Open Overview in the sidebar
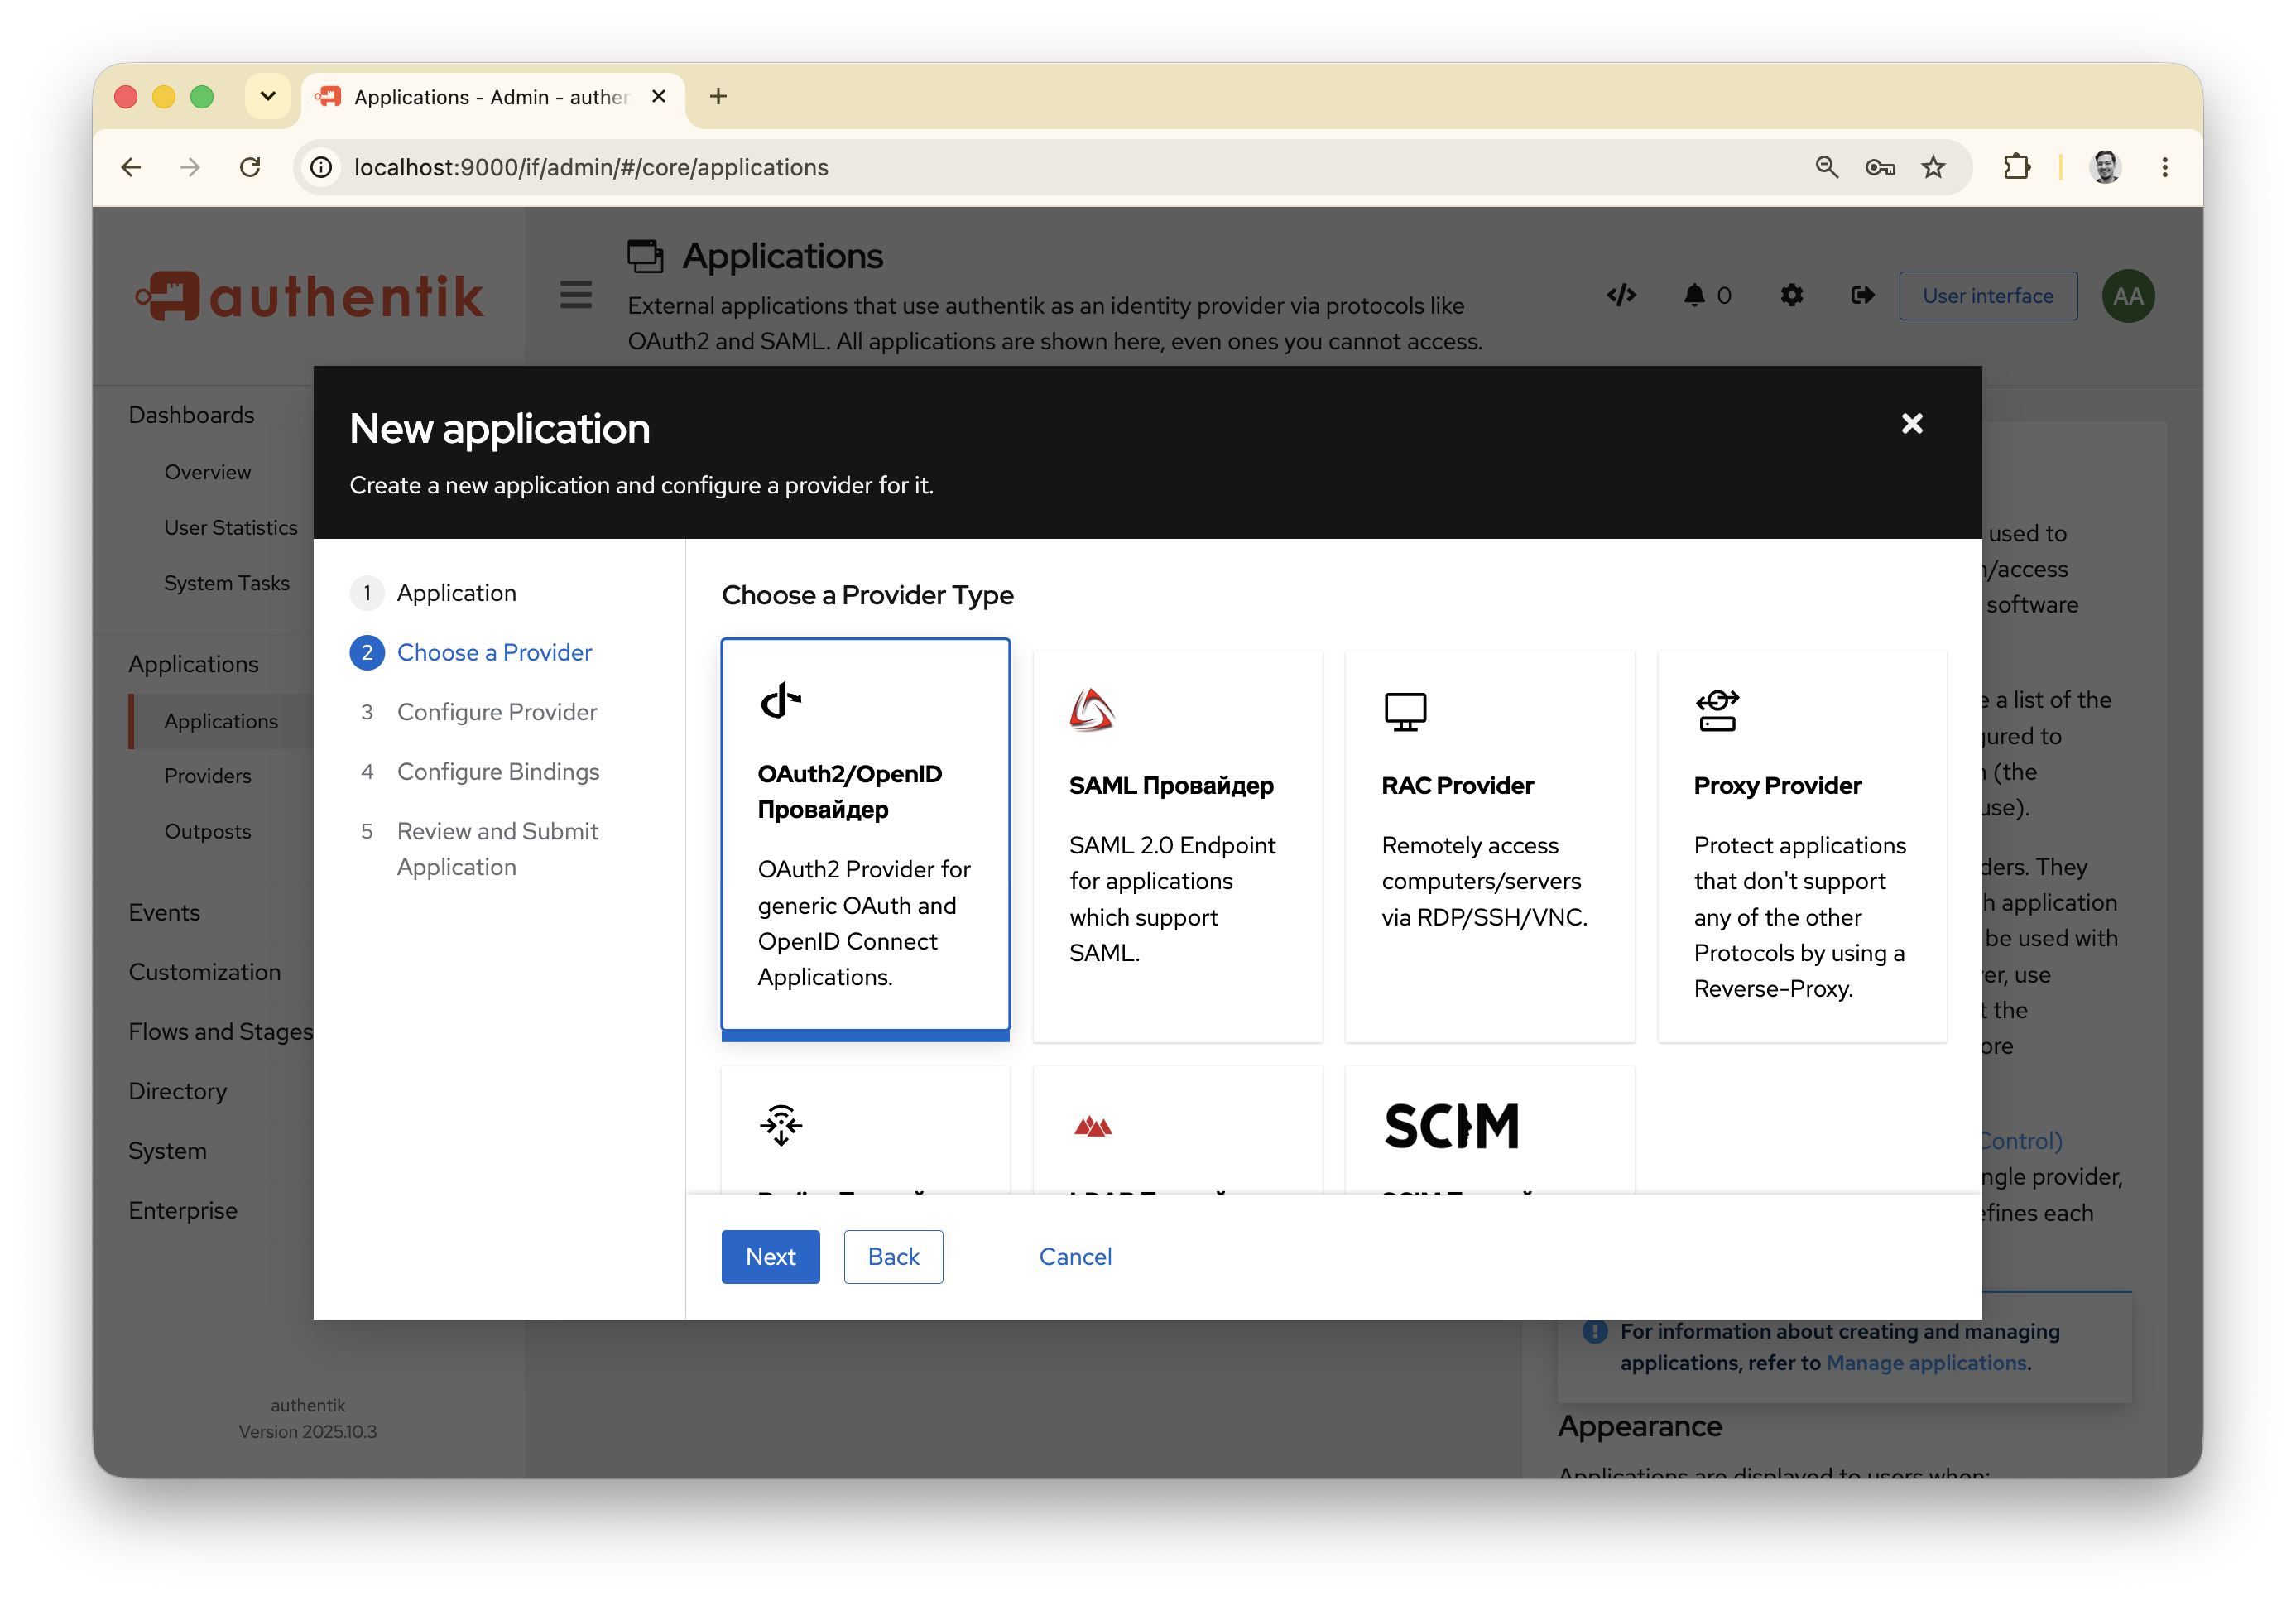Screen dimensions: 2296x1601 point(207,472)
